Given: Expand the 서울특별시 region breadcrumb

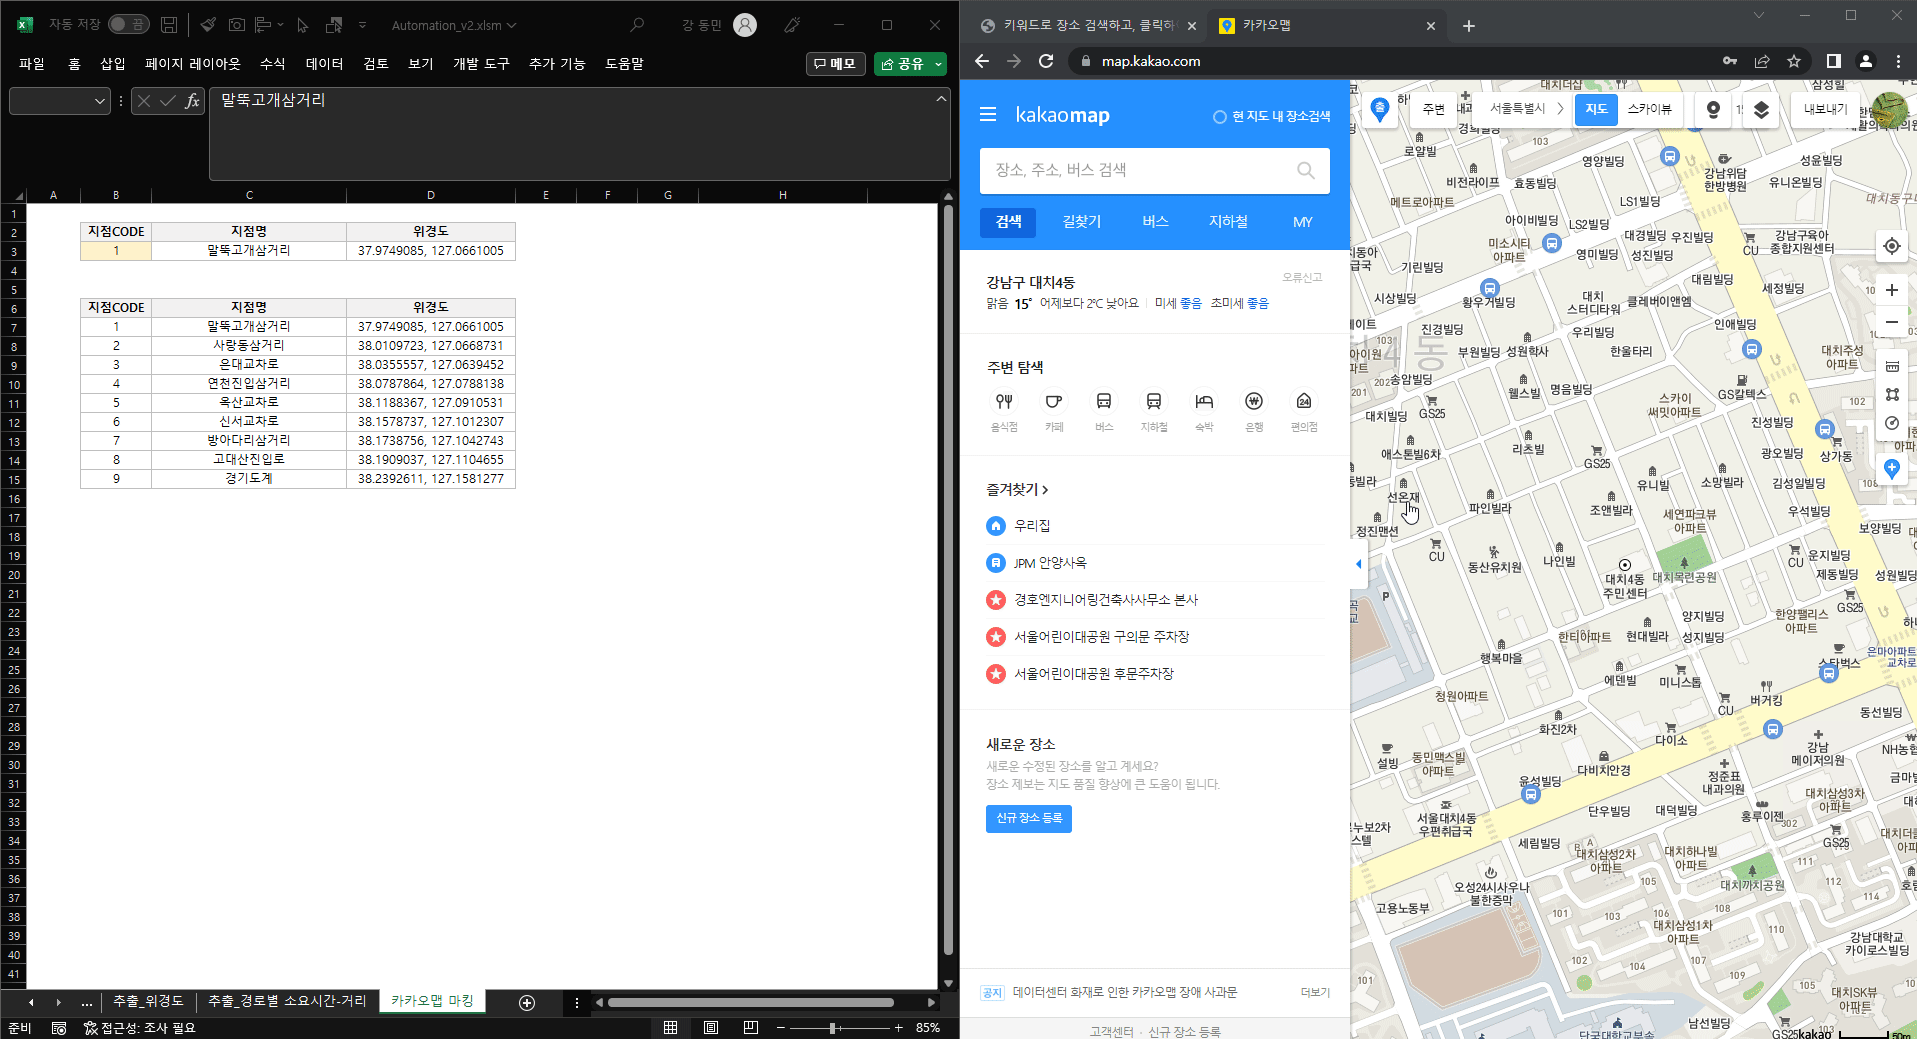Looking at the screenshot, I should coord(1527,109).
